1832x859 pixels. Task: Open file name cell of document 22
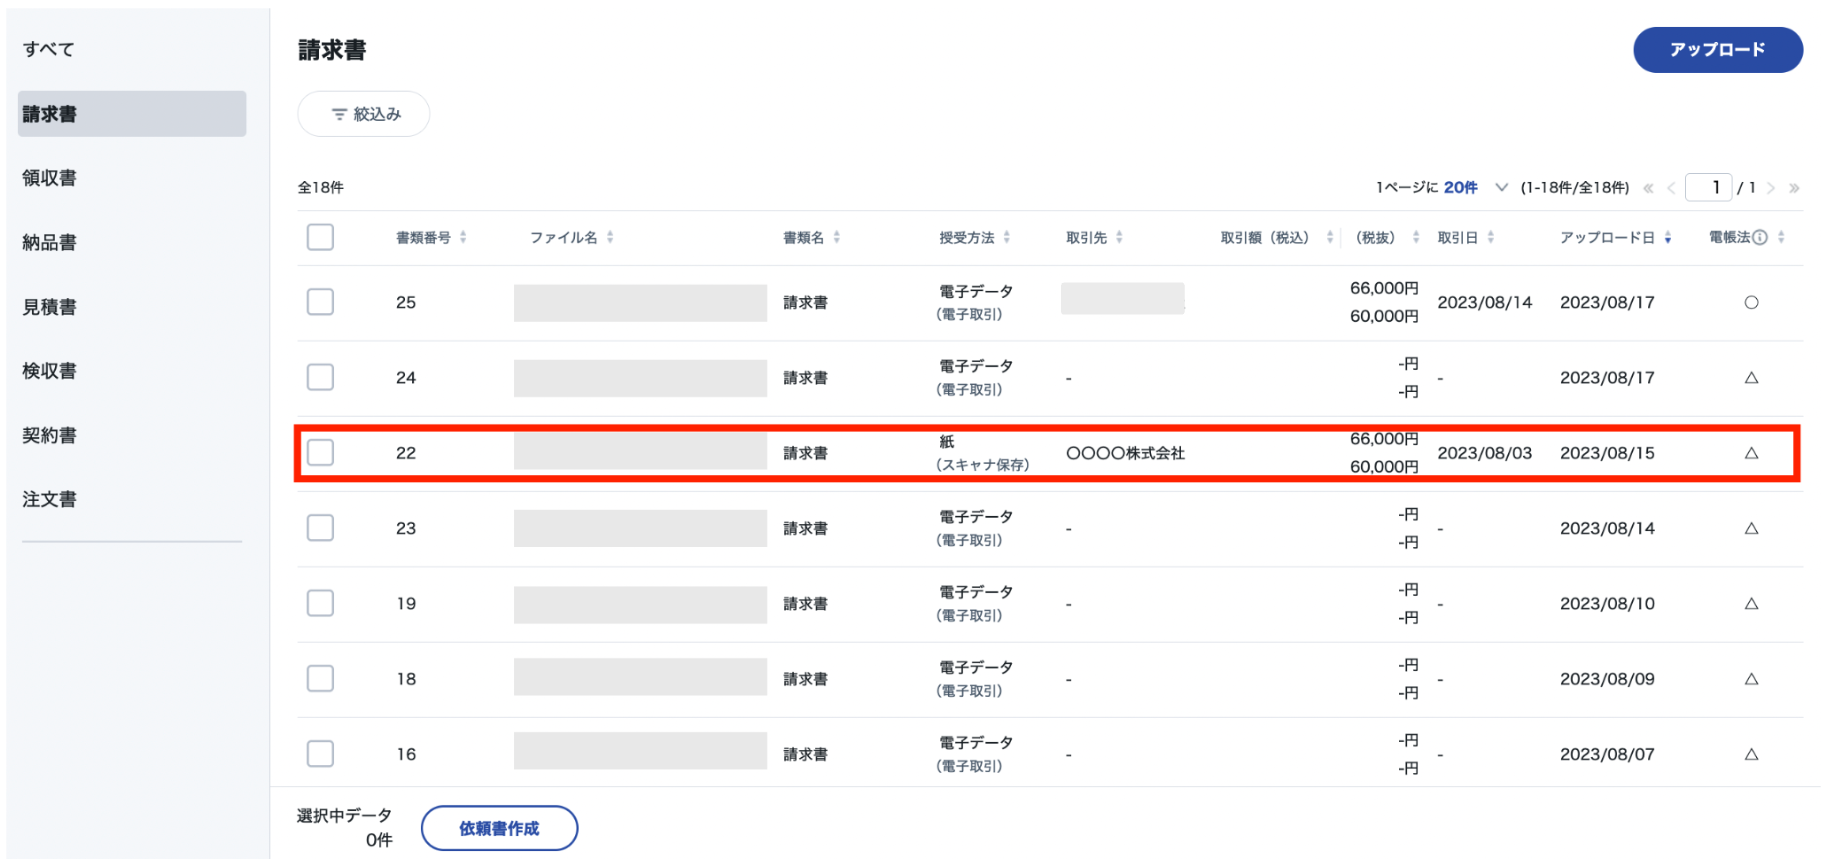point(640,452)
